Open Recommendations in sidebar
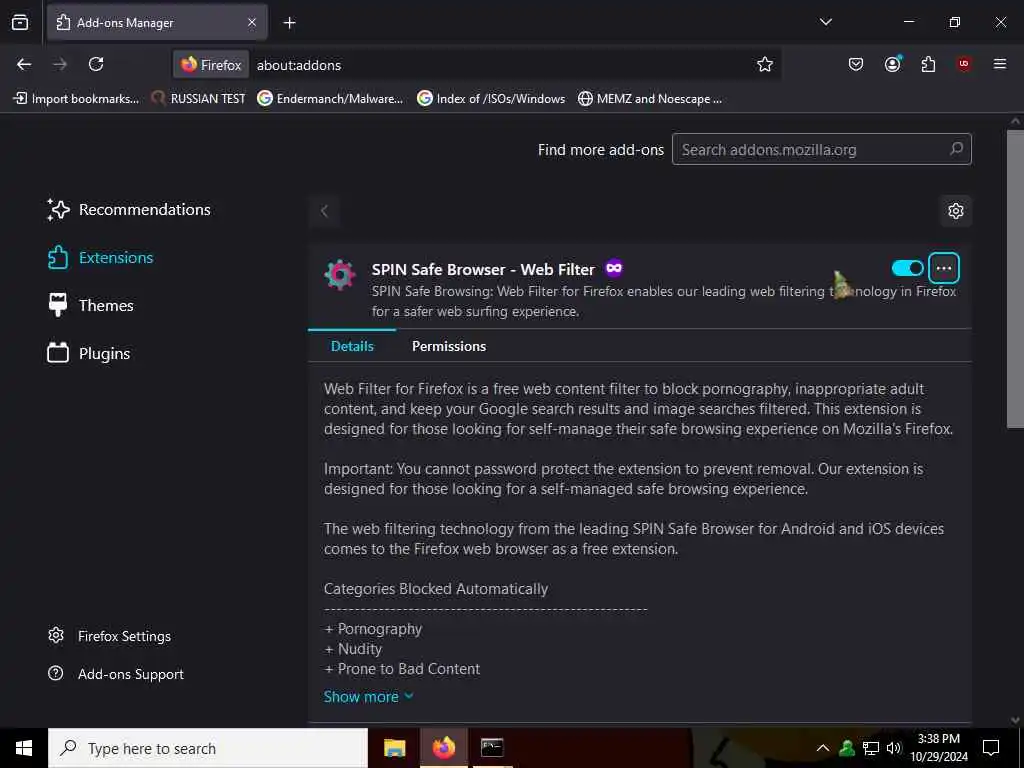Image resolution: width=1024 pixels, height=768 pixels. pos(129,210)
